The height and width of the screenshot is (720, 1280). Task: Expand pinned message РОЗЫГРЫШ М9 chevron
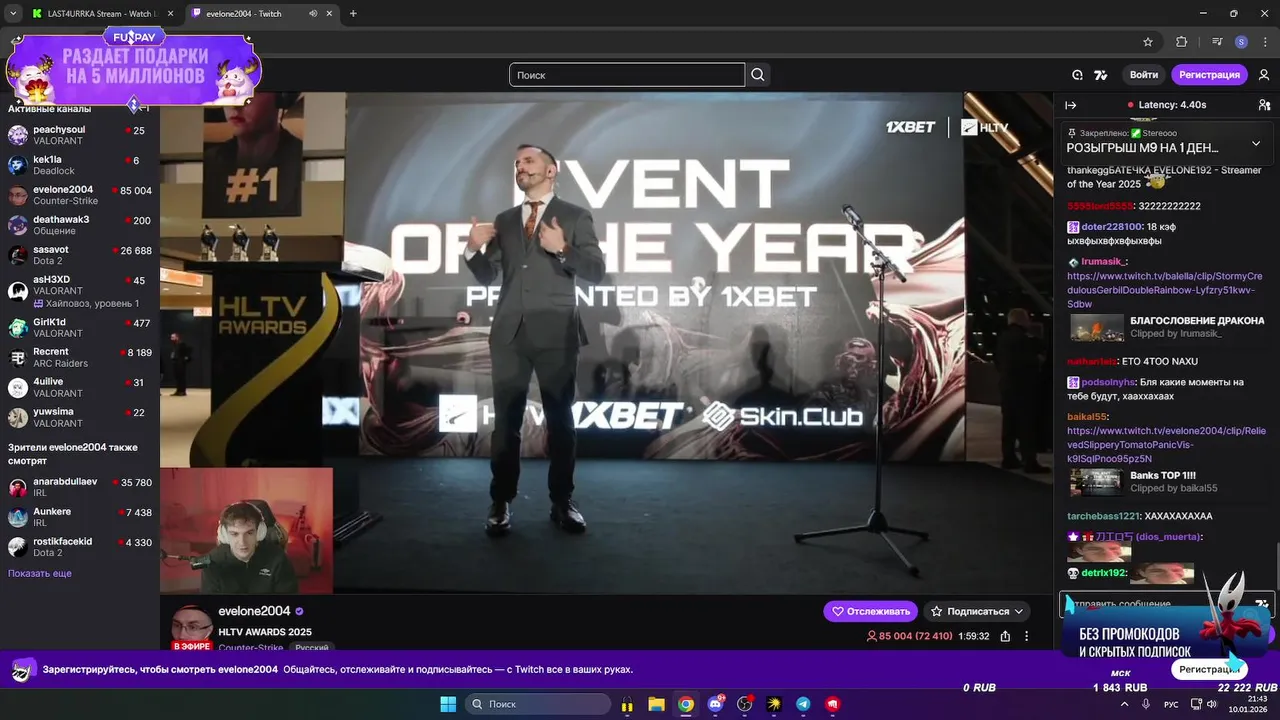[x=1256, y=143]
